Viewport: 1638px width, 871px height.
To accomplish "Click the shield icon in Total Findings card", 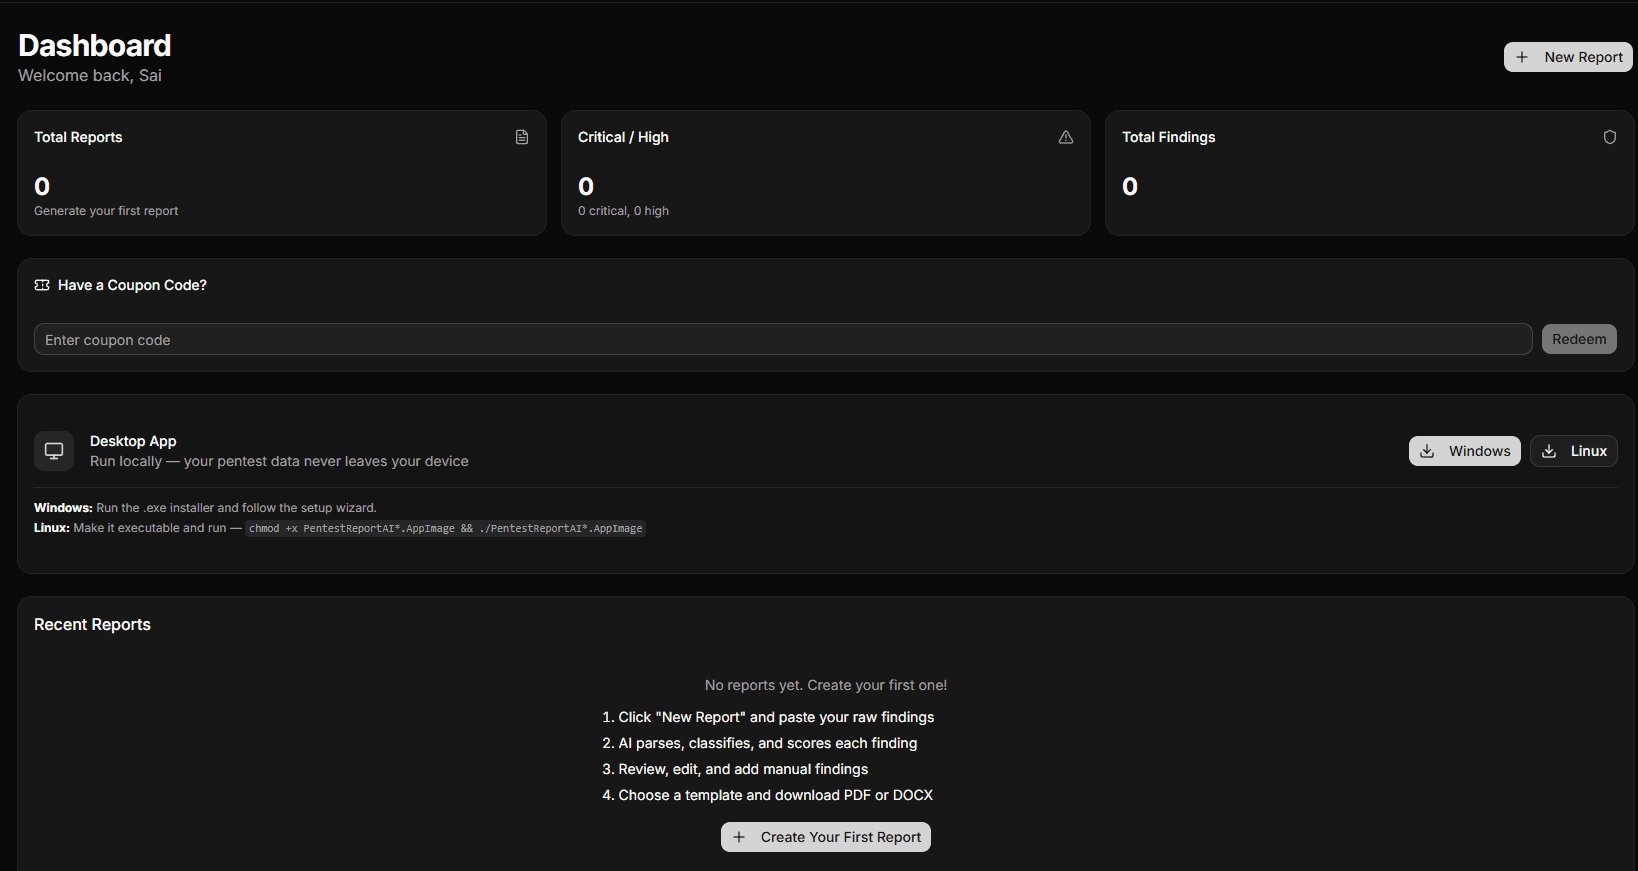I will click(1610, 137).
